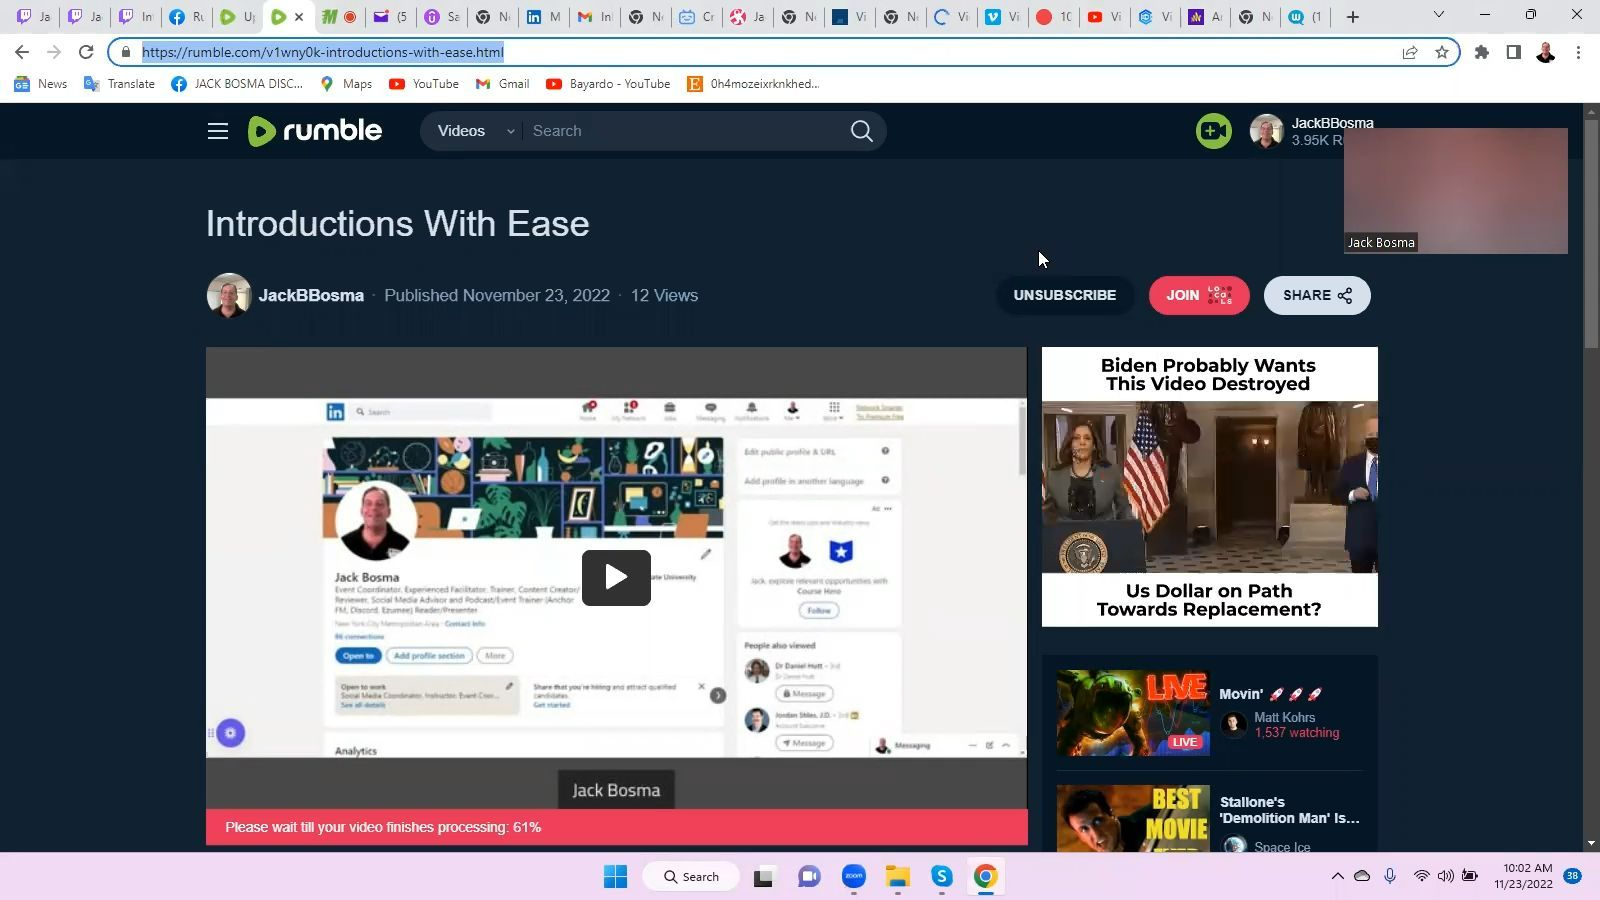Open the Biden Probably Wants This Video ad
This screenshot has height=900, width=1600.
tap(1209, 487)
